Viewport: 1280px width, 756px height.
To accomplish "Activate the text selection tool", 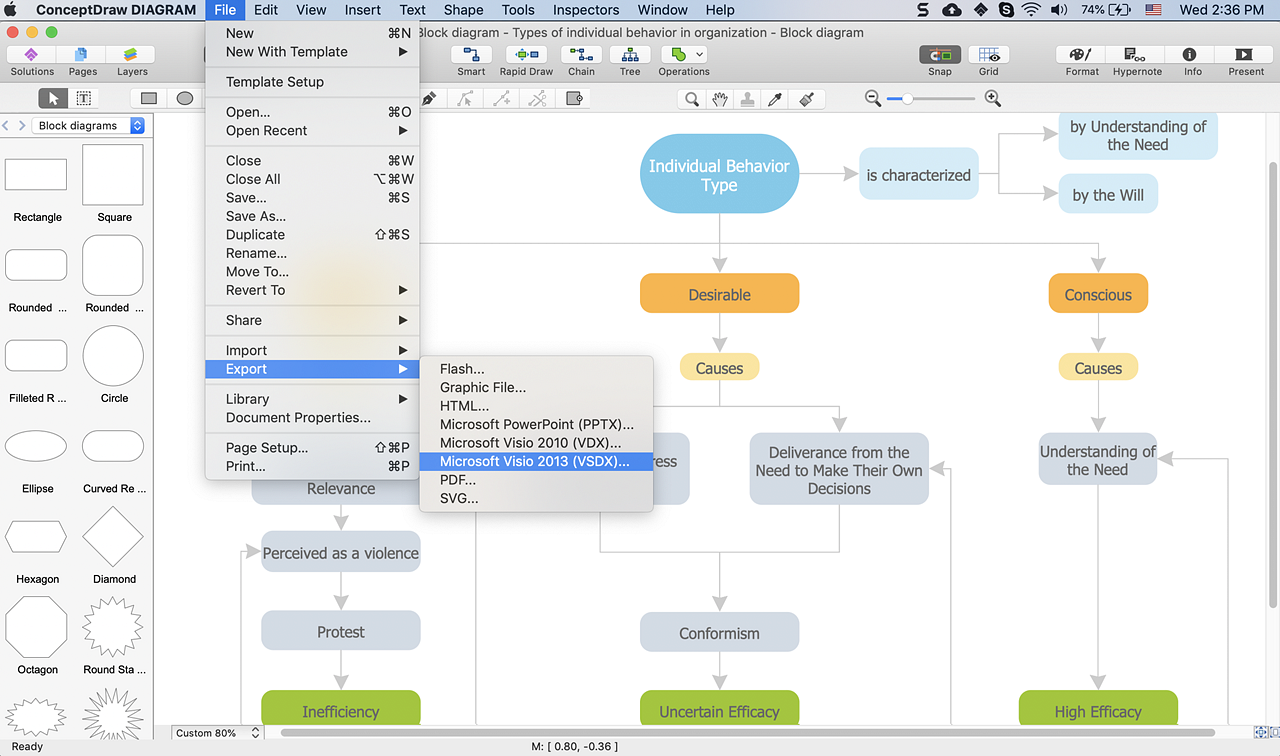I will pos(84,98).
